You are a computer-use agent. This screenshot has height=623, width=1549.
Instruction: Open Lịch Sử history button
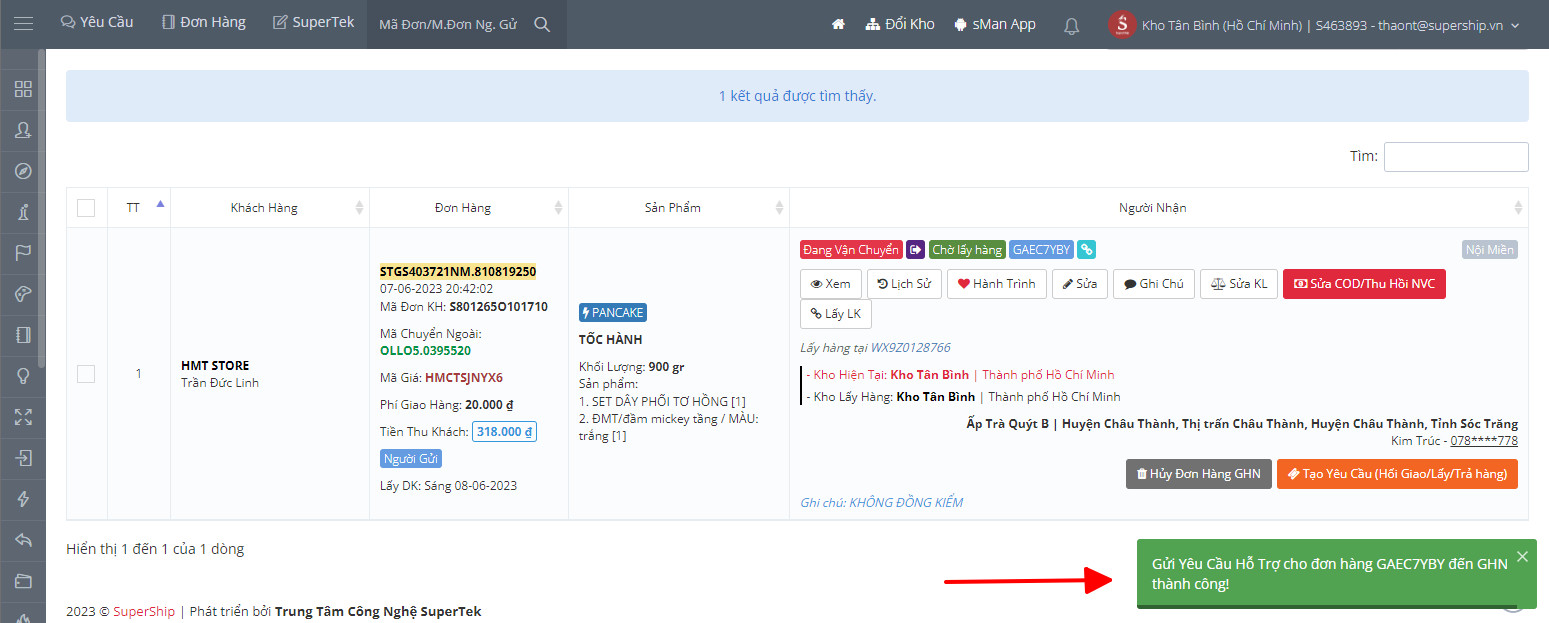point(904,284)
